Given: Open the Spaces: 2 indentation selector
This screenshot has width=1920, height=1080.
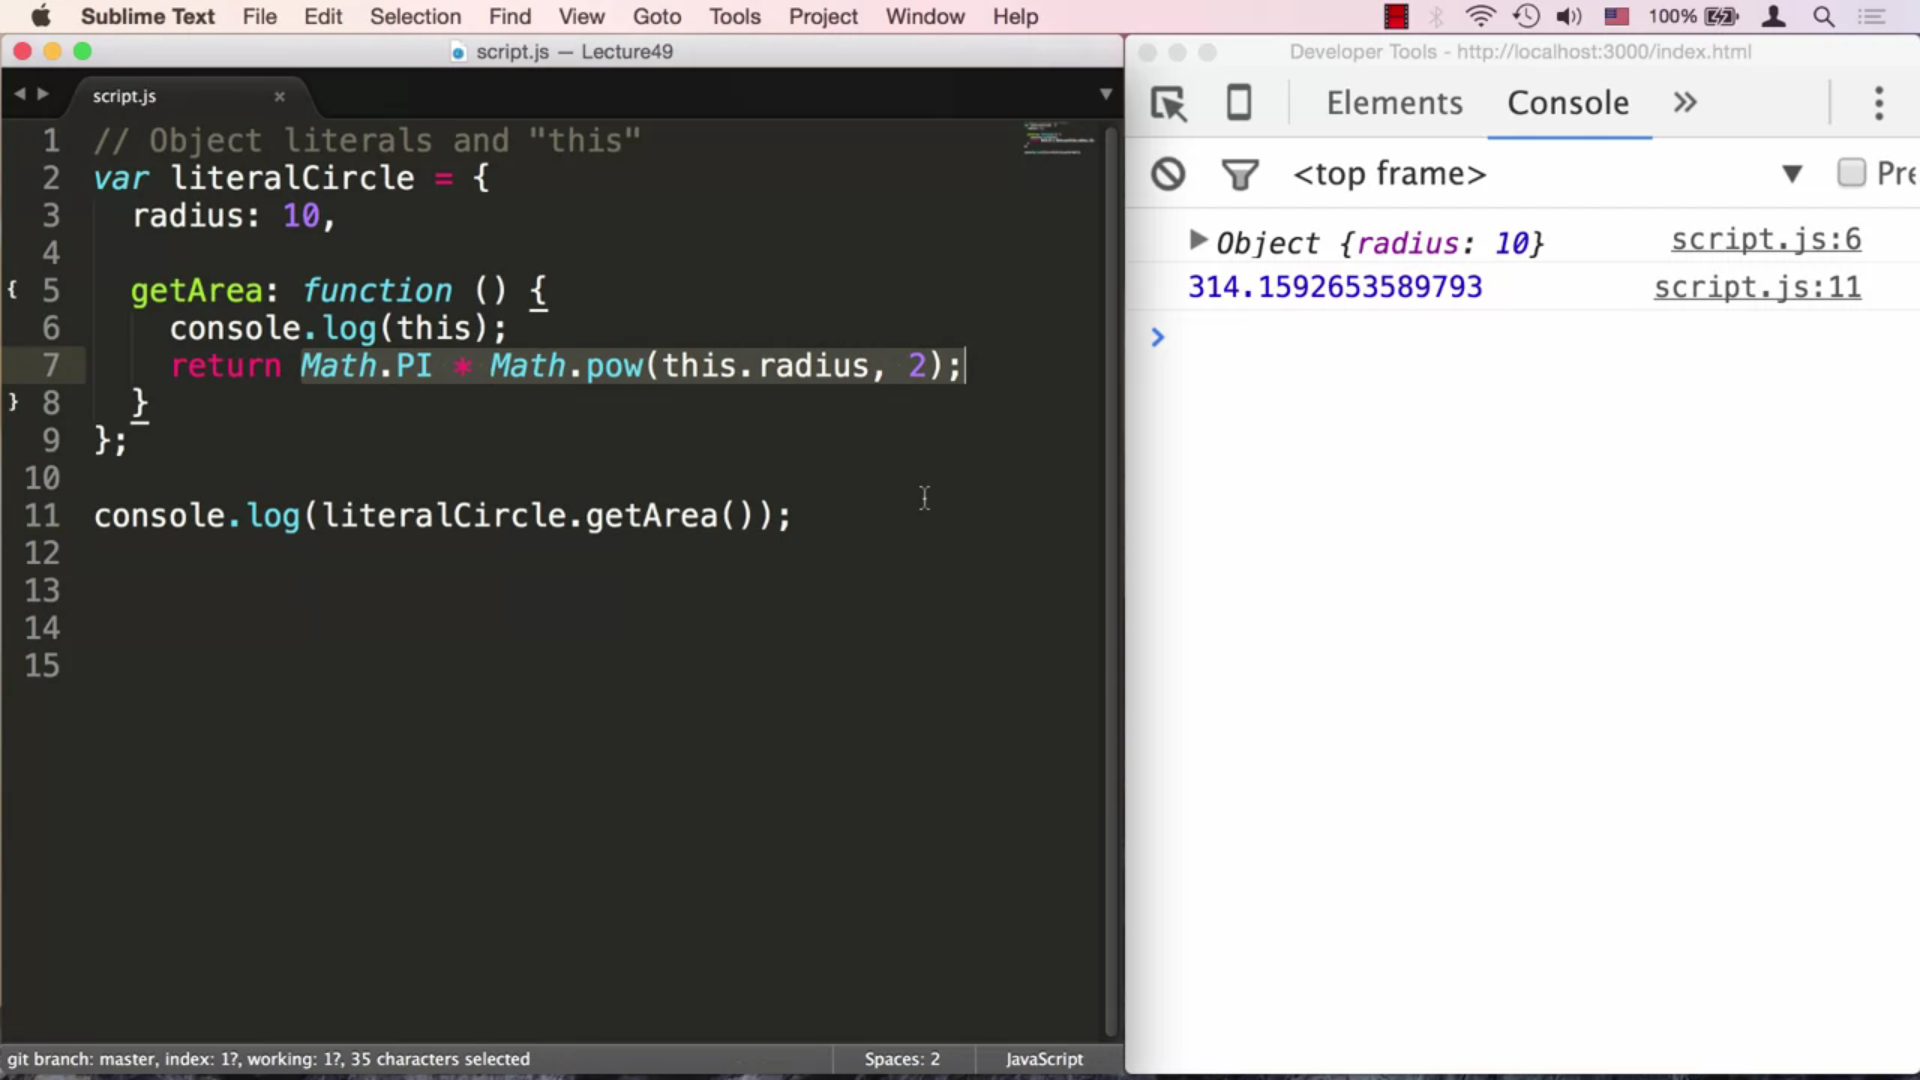Looking at the screenshot, I should click(x=902, y=1059).
